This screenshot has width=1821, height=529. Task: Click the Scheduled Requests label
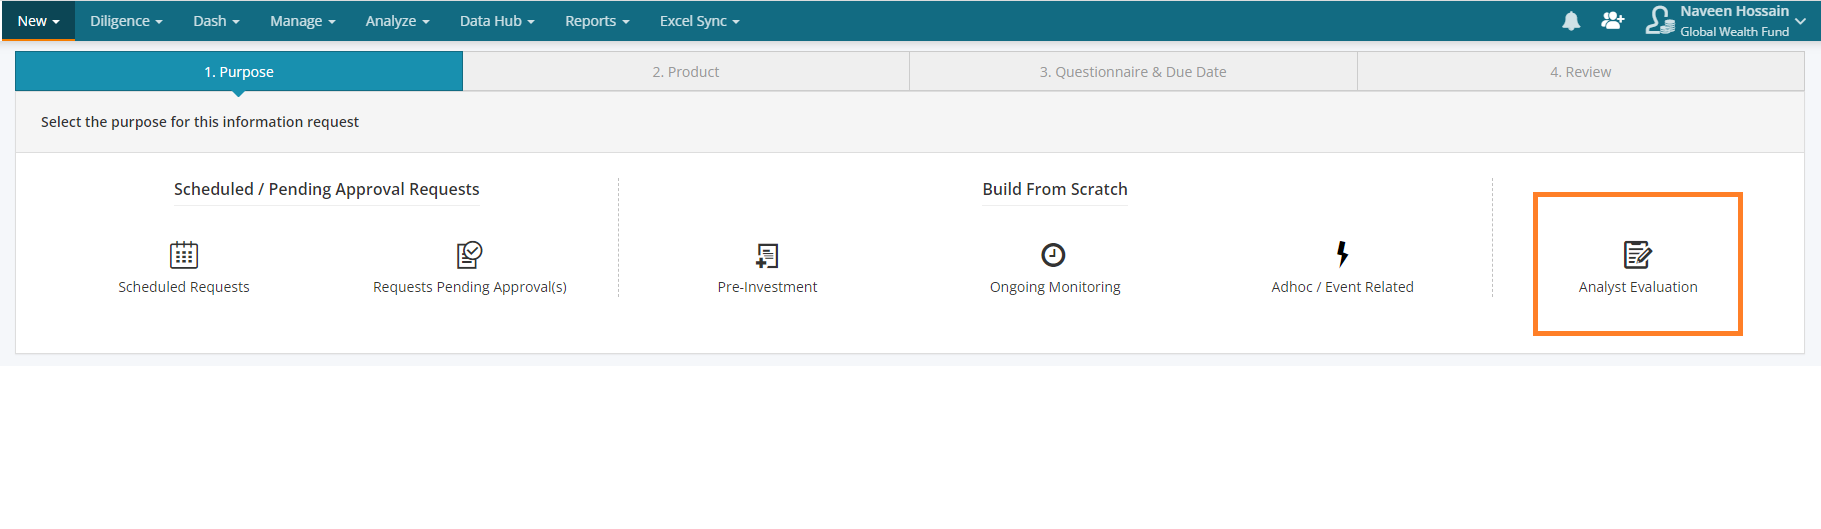tap(184, 287)
